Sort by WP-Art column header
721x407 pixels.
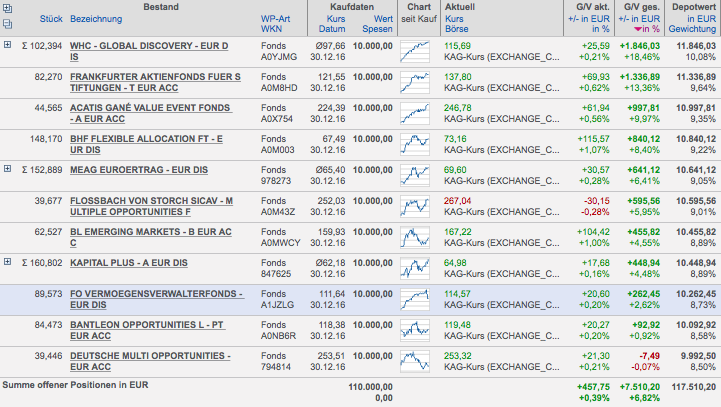pos(275,19)
